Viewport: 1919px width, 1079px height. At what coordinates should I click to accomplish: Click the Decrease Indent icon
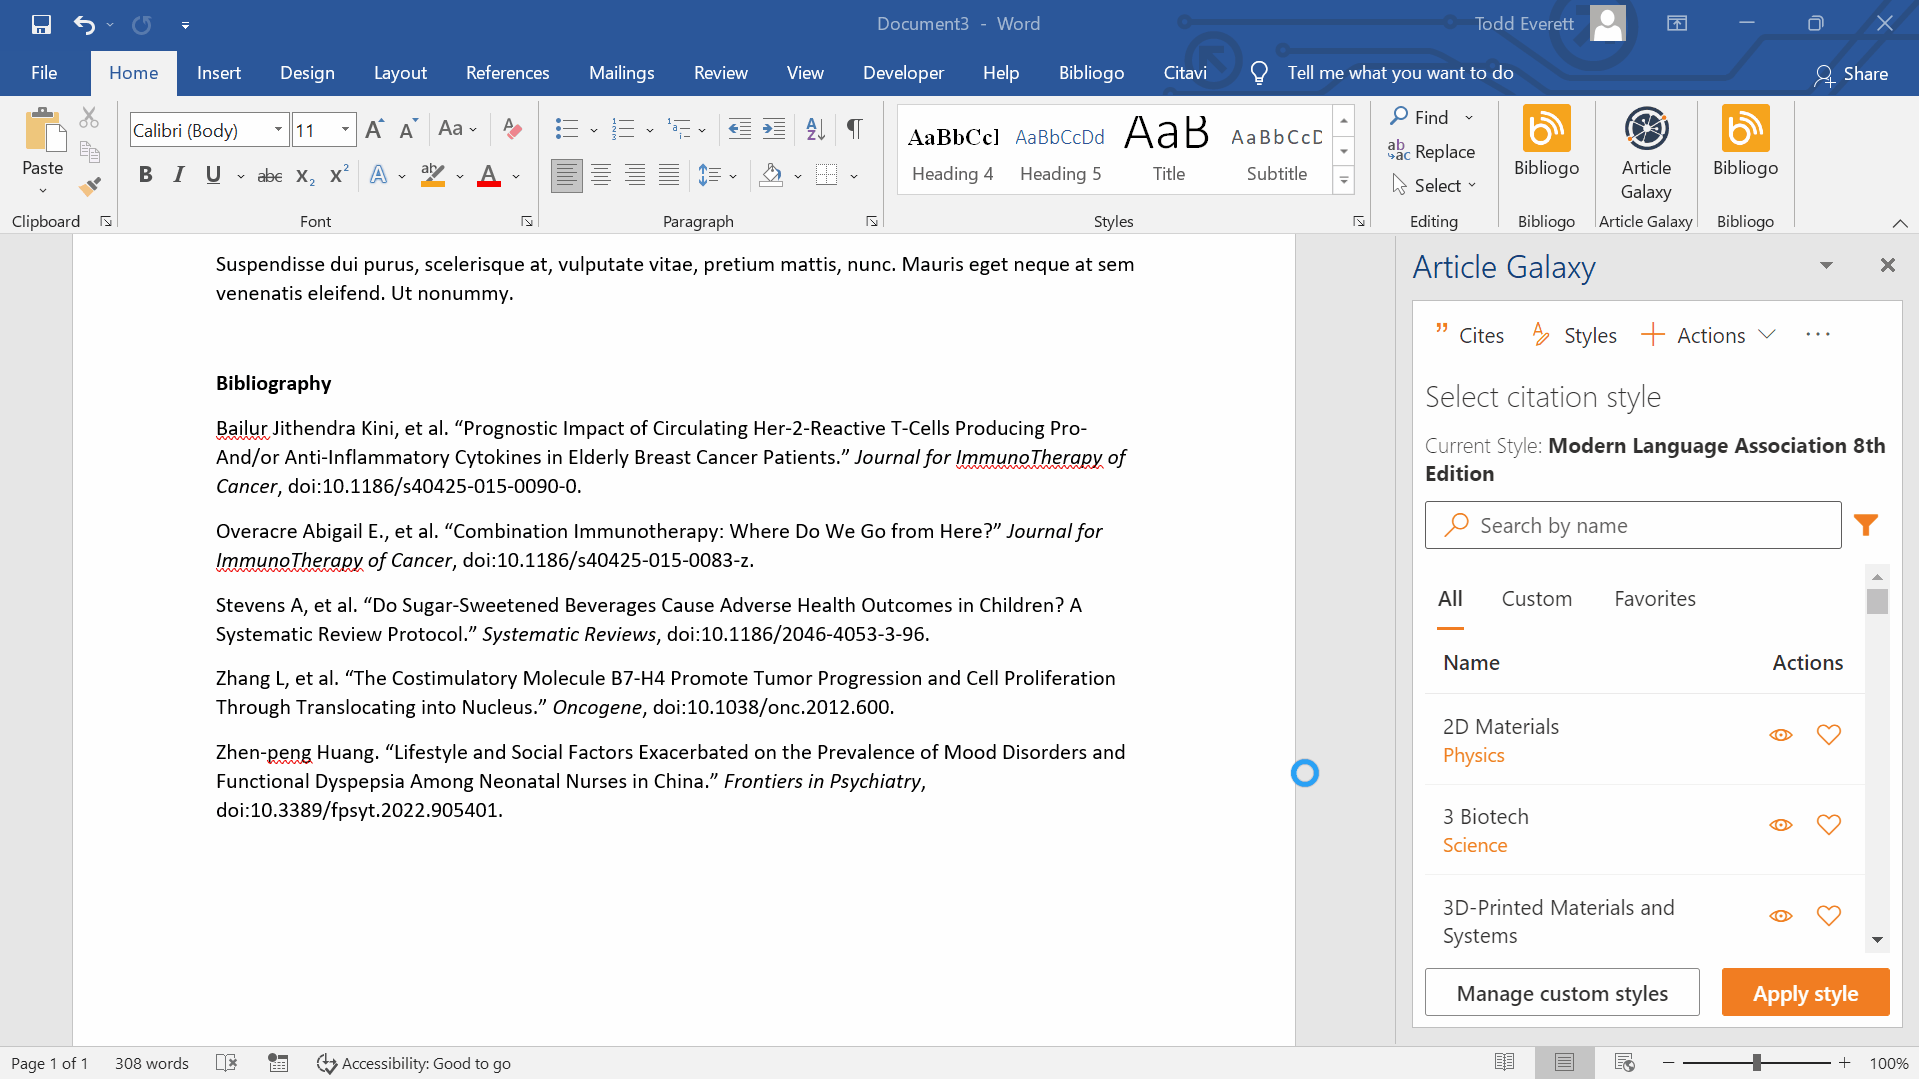[740, 129]
